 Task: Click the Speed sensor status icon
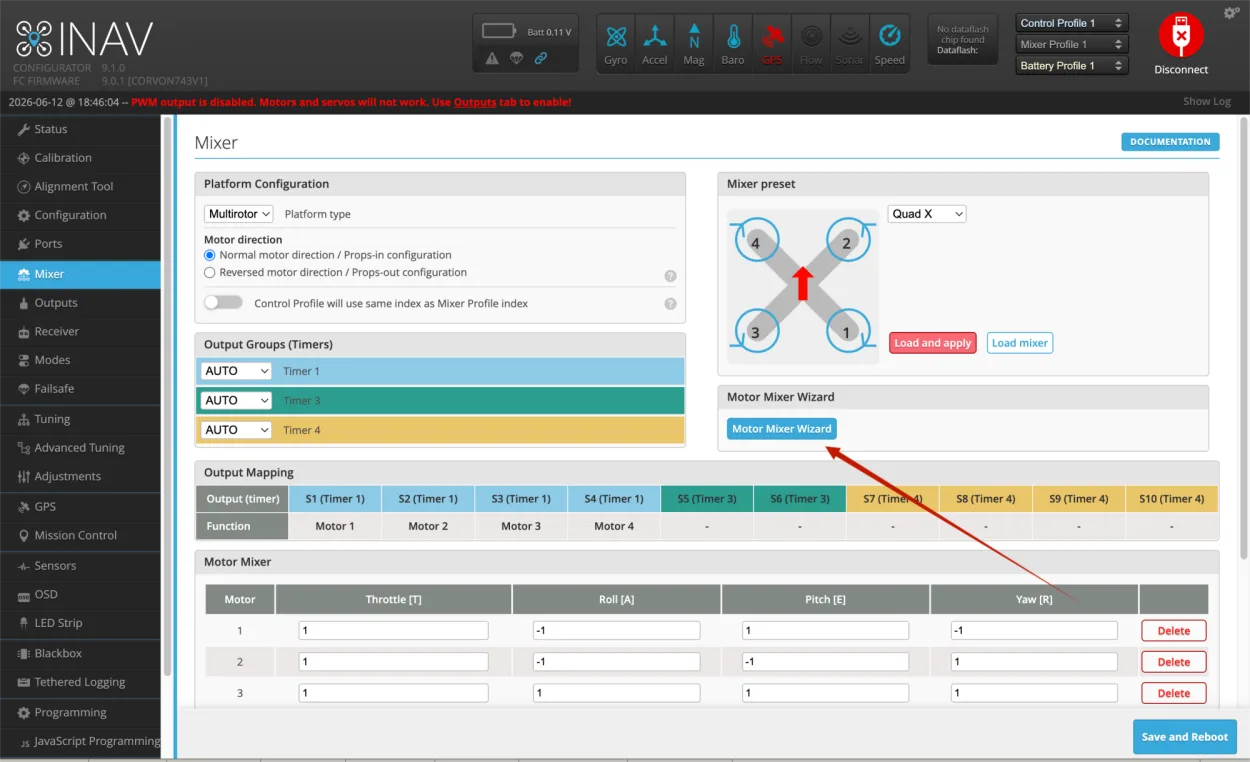pos(889,43)
